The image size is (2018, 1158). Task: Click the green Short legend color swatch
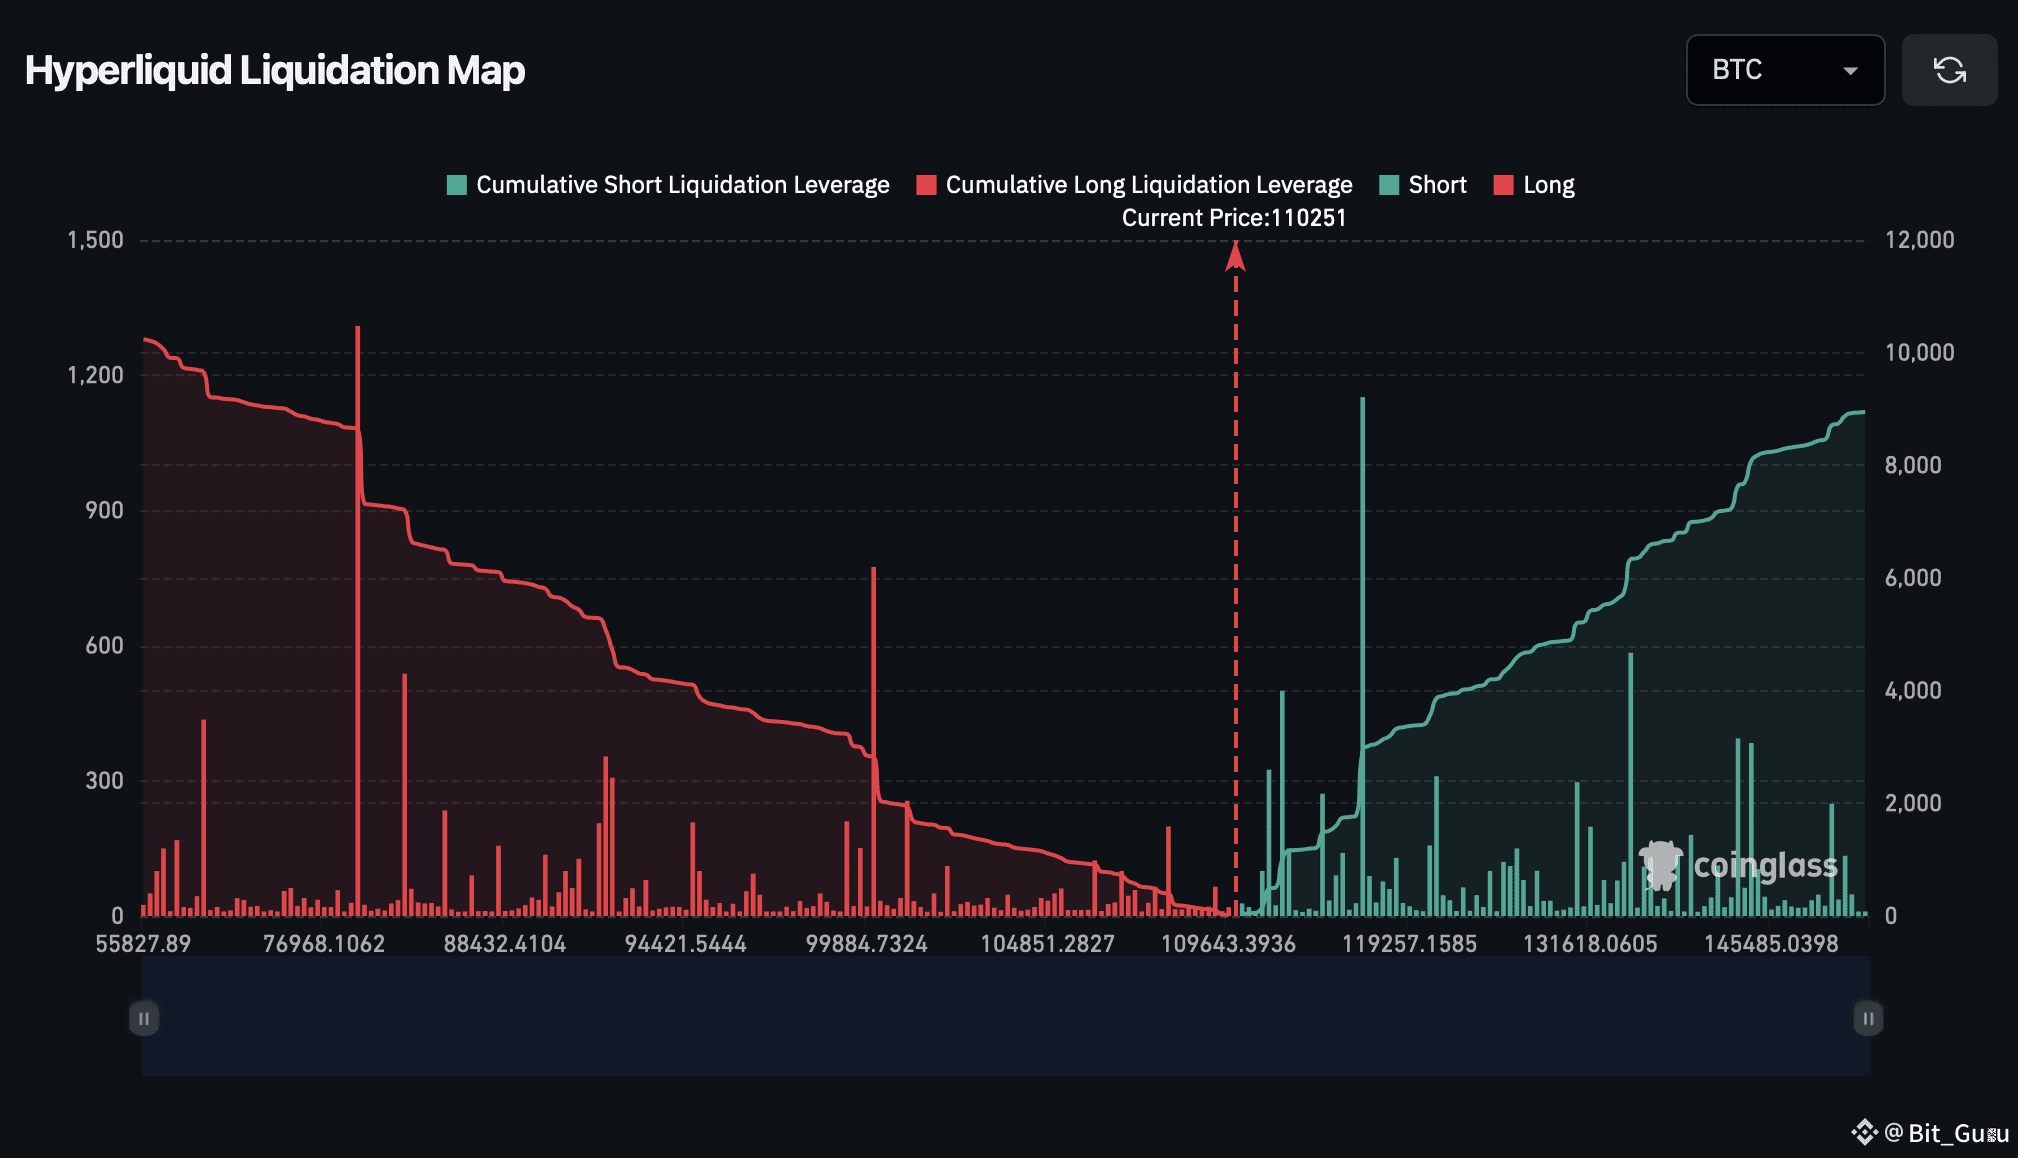point(1389,184)
